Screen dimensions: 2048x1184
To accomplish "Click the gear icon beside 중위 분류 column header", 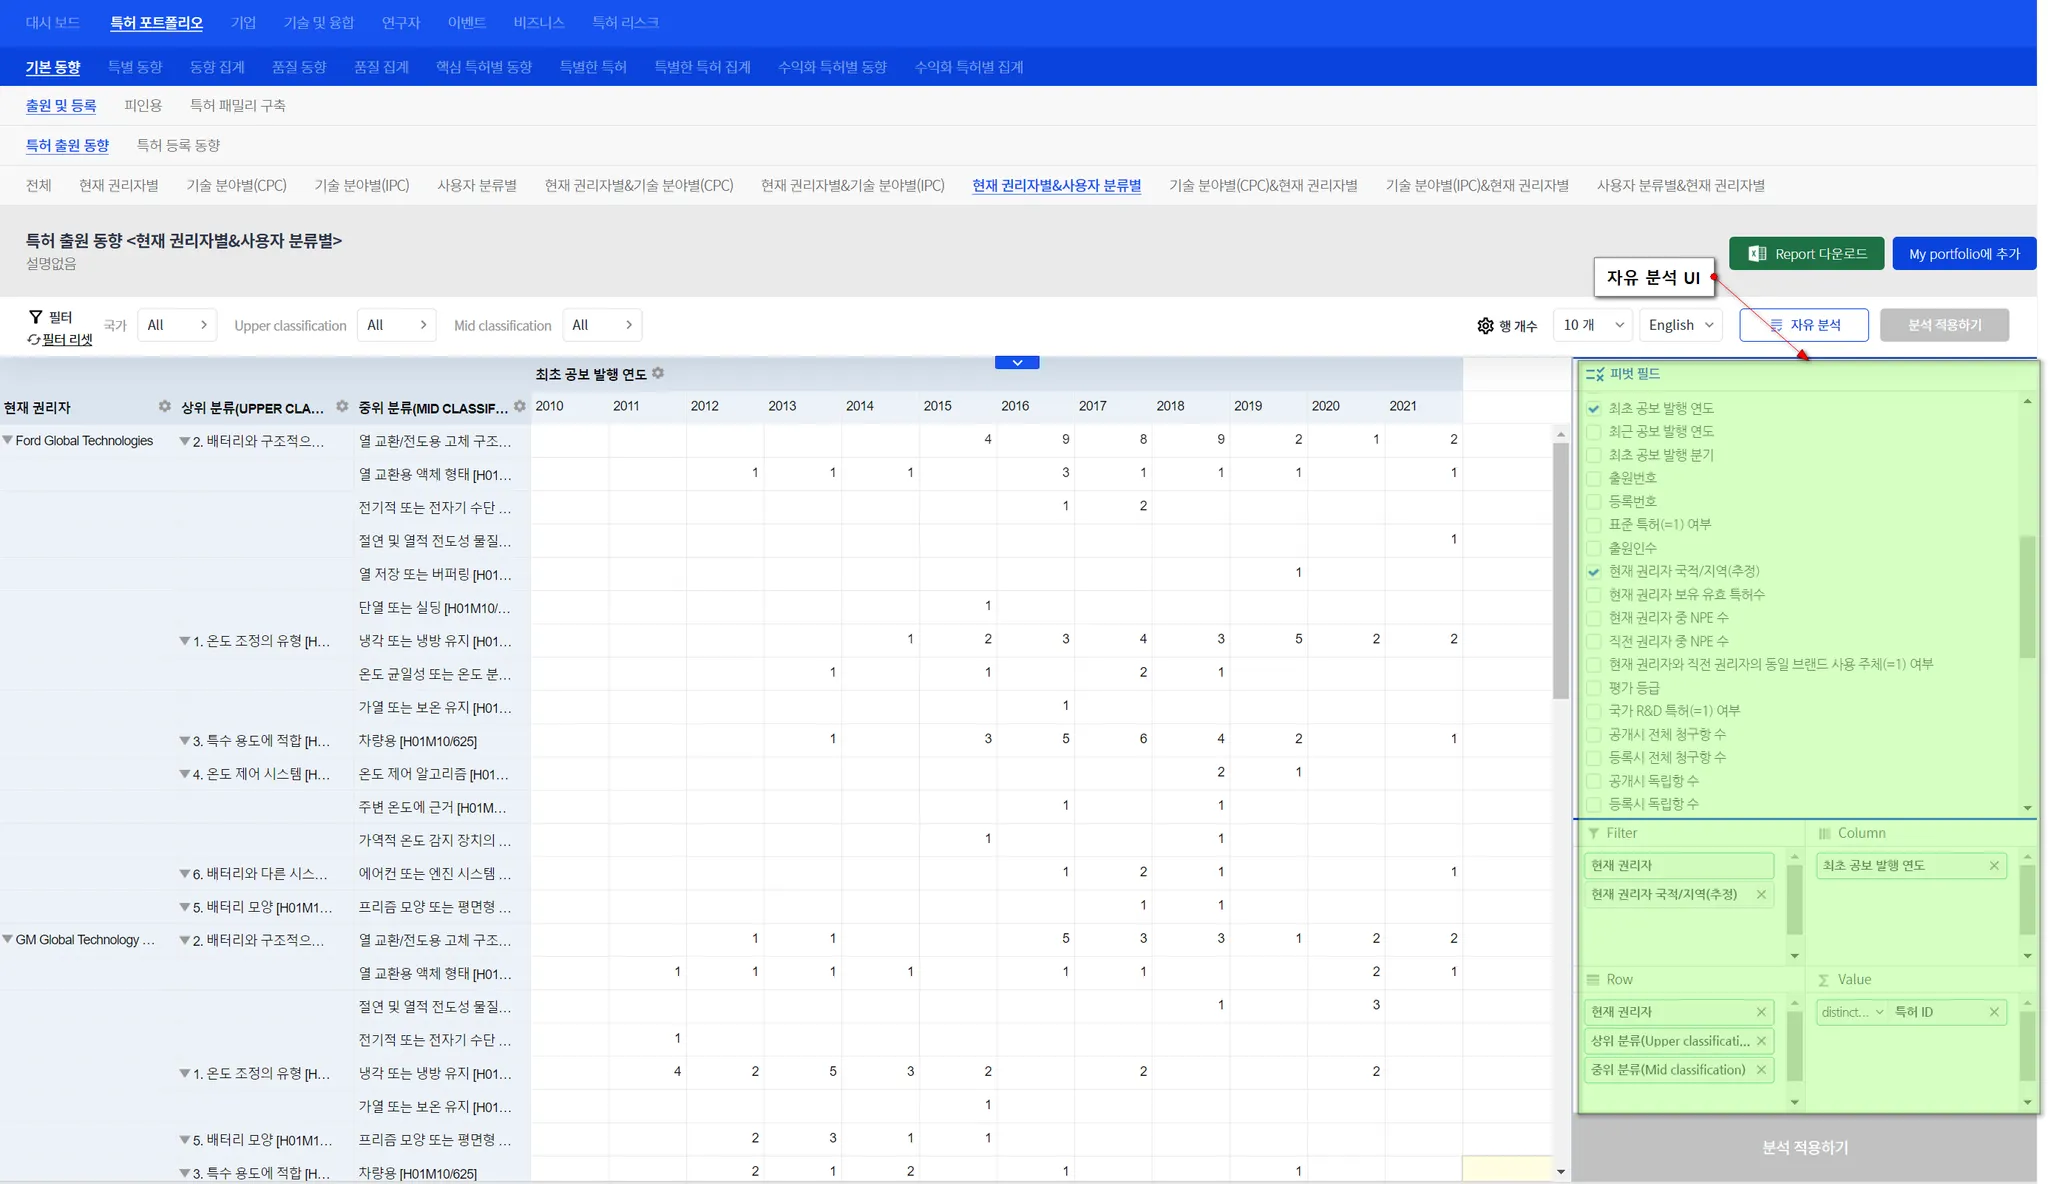I will (x=519, y=406).
